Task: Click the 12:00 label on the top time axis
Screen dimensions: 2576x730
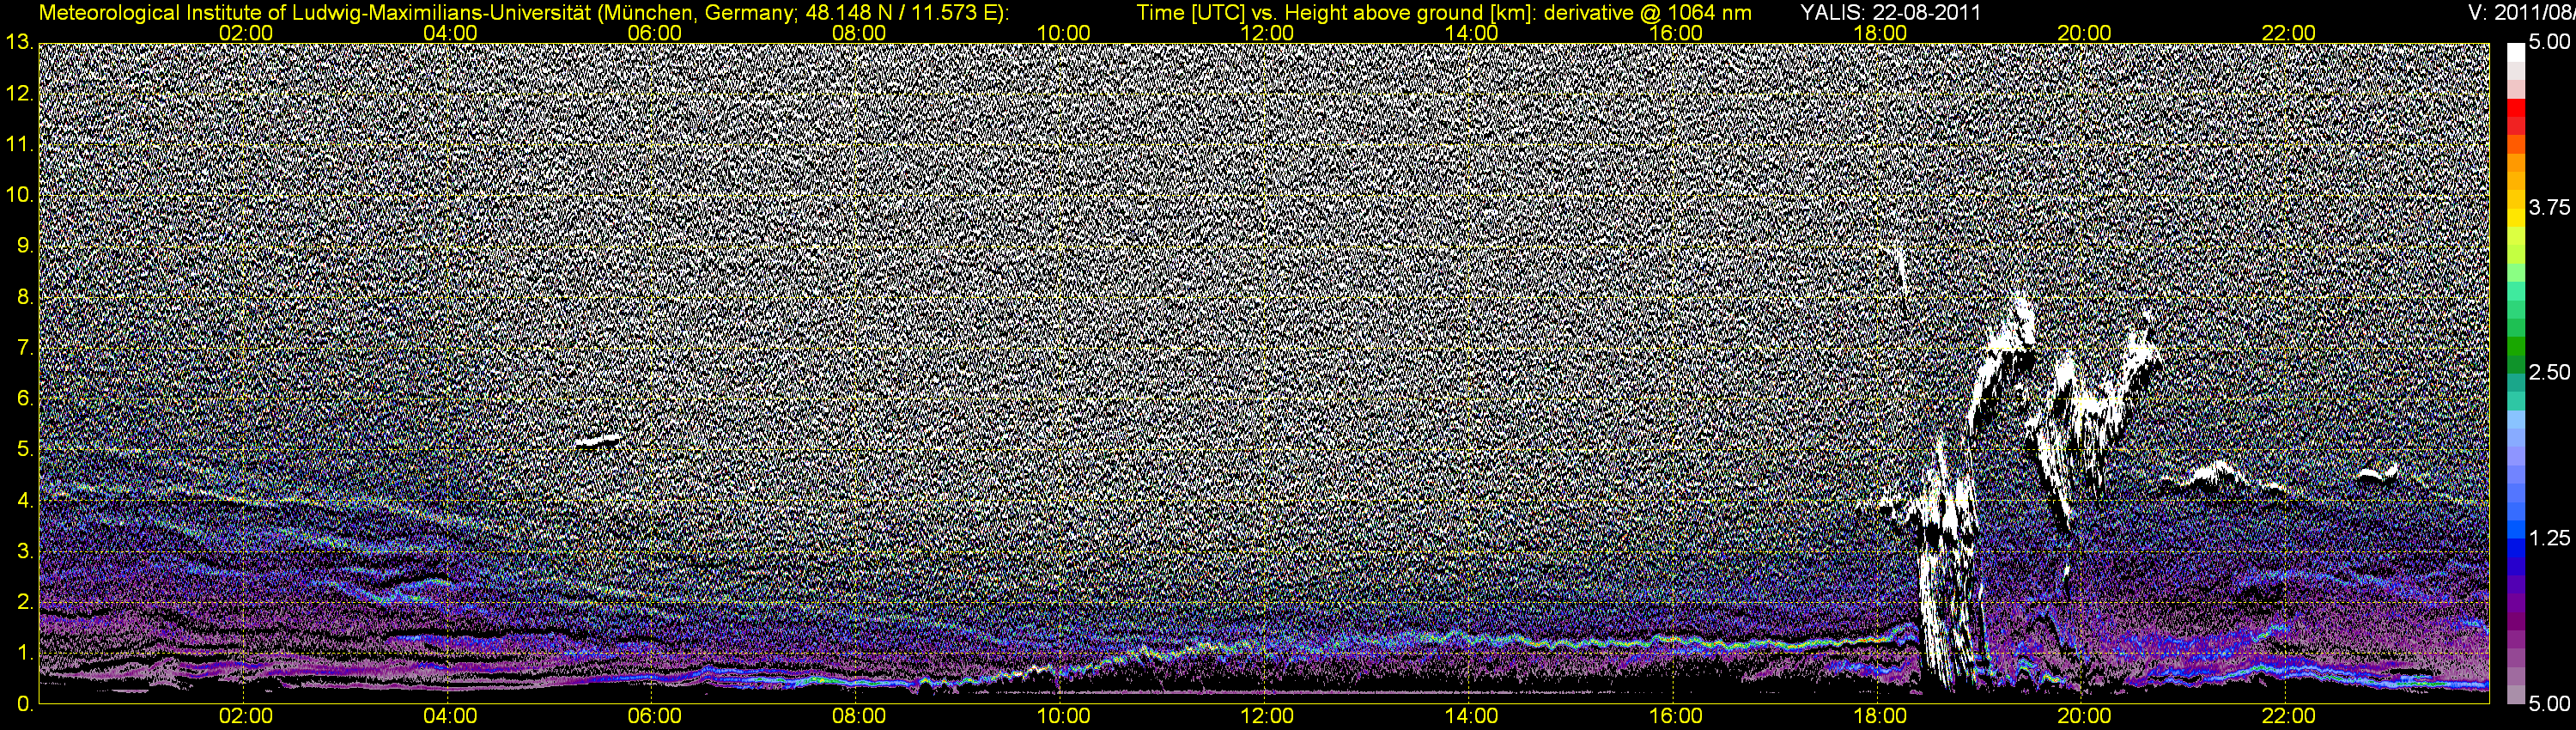Action: (1267, 33)
